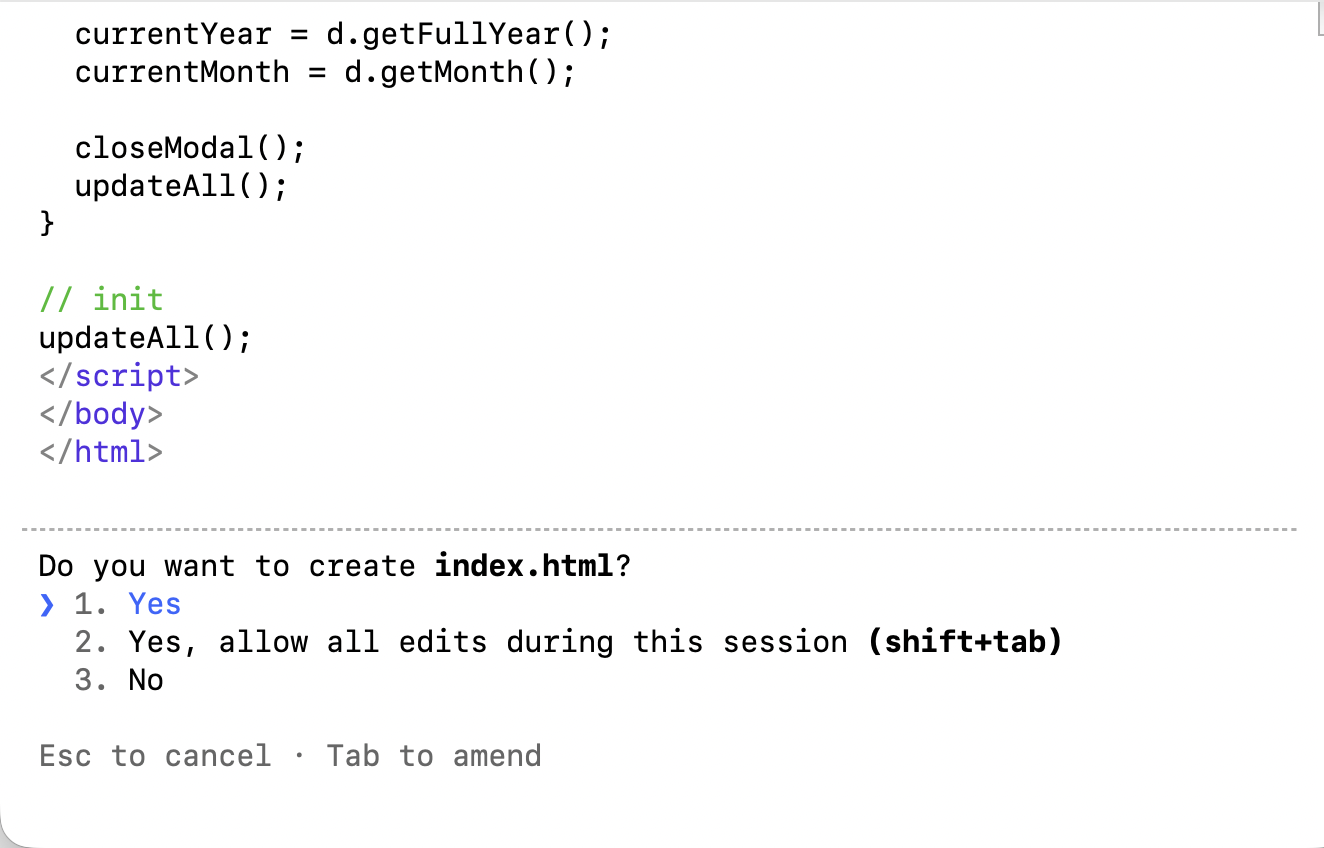
Task: Click the closing </html> tag
Action: (101, 452)
